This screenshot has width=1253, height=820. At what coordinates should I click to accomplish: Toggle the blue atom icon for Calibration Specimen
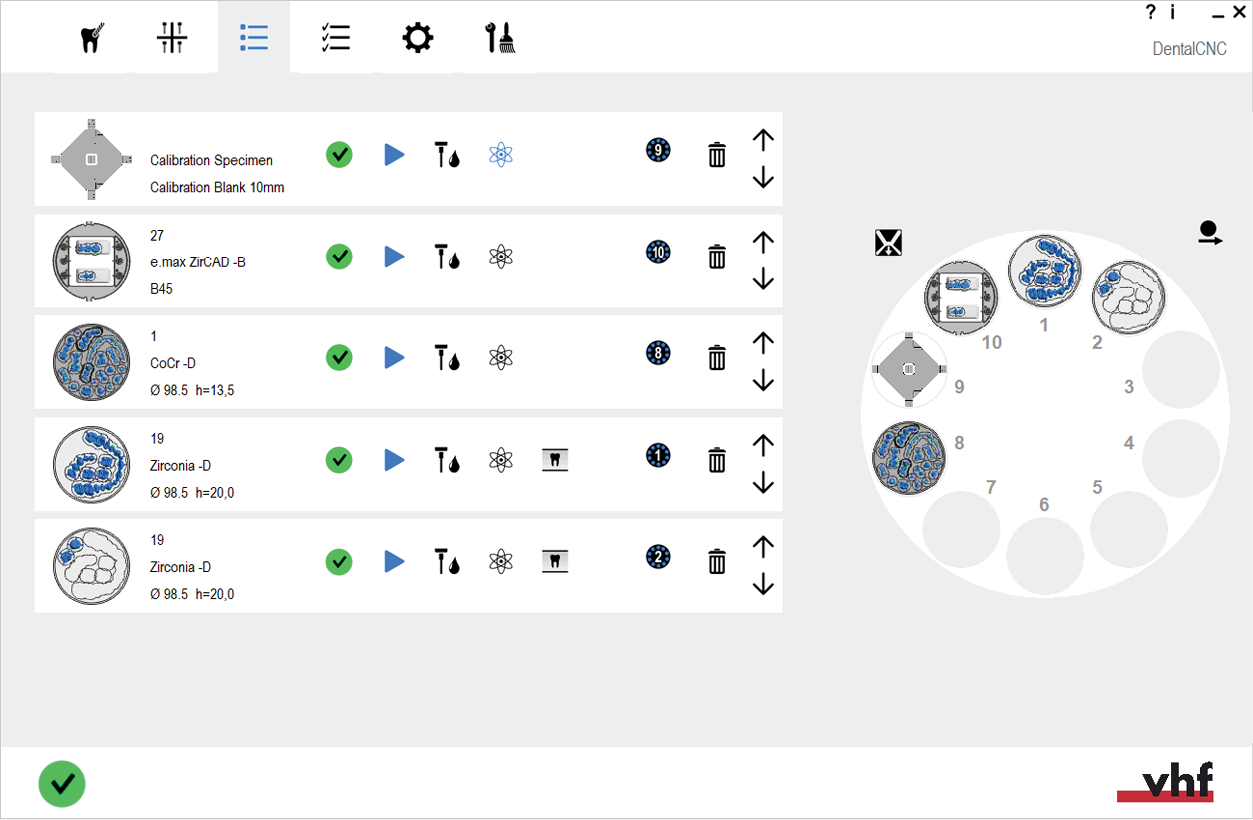pyautogui.click(x=501, y=154)
